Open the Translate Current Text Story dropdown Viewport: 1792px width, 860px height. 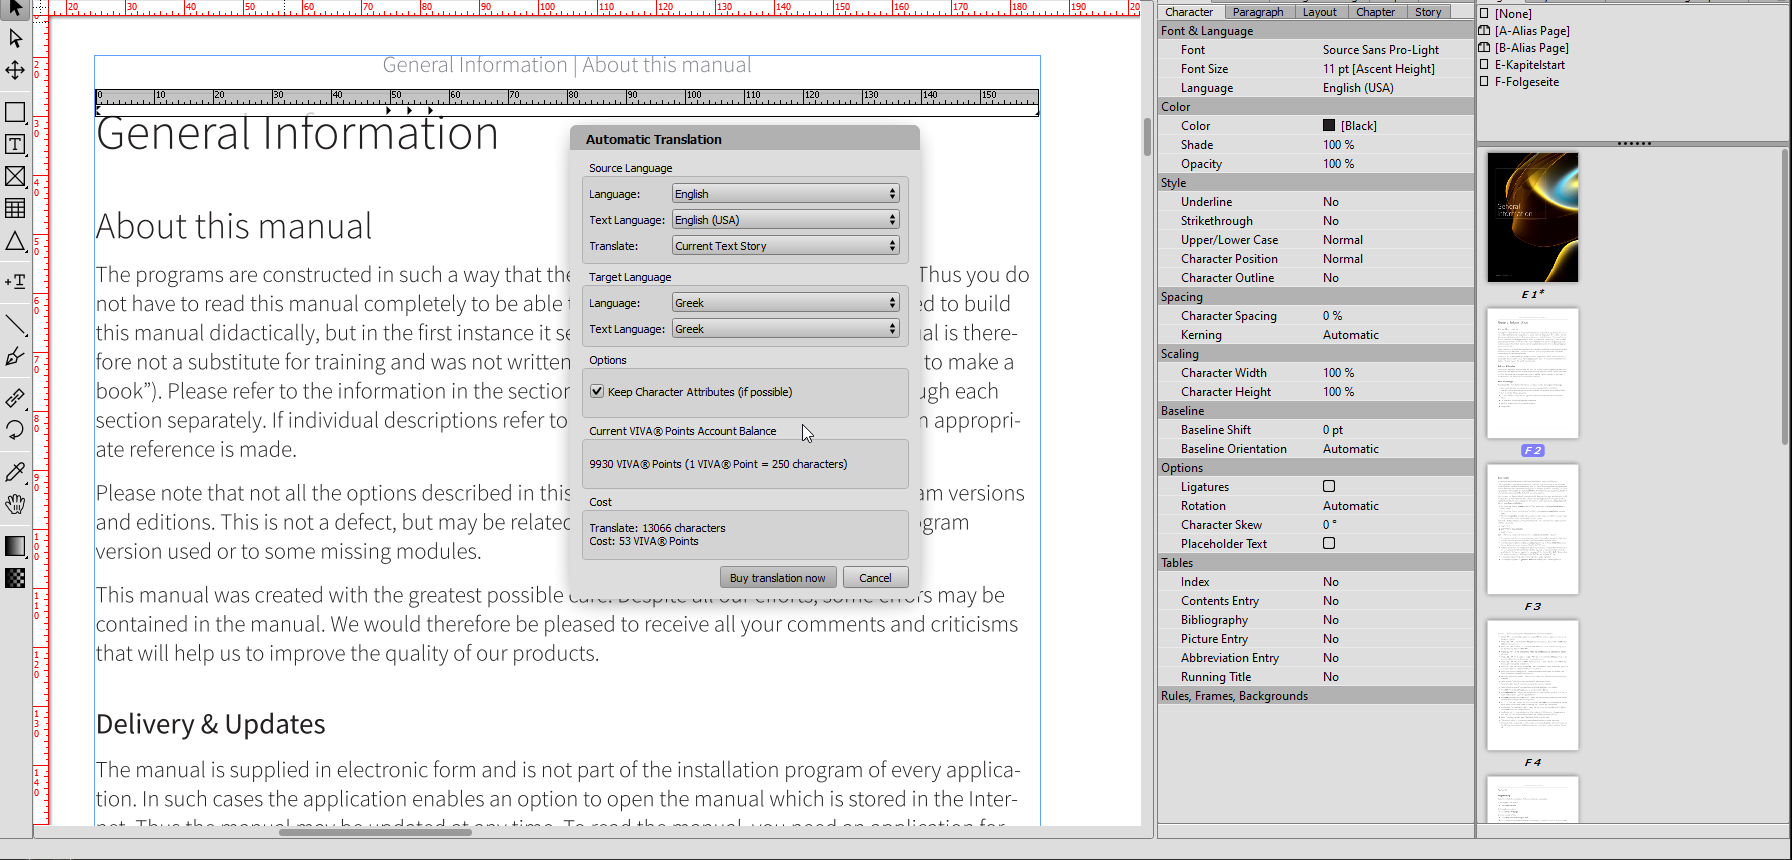785,246
